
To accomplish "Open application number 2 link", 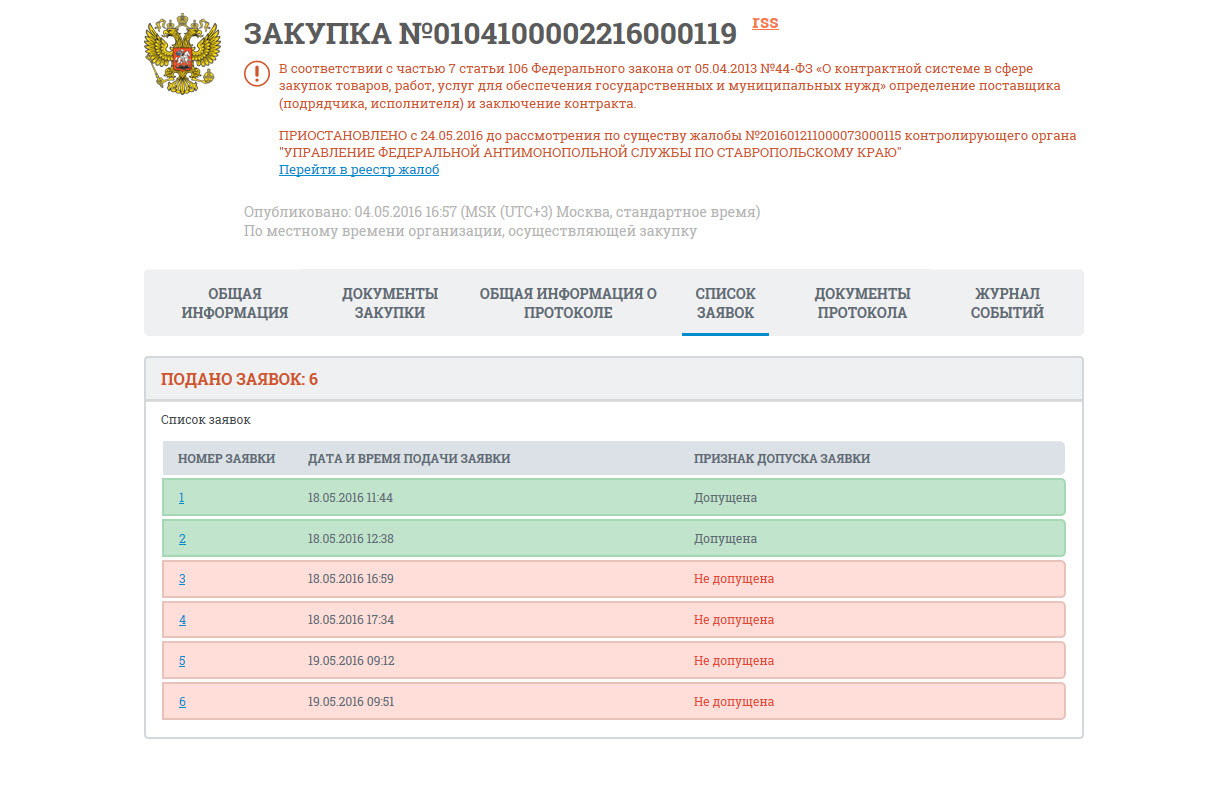I will tap(182, 539).
